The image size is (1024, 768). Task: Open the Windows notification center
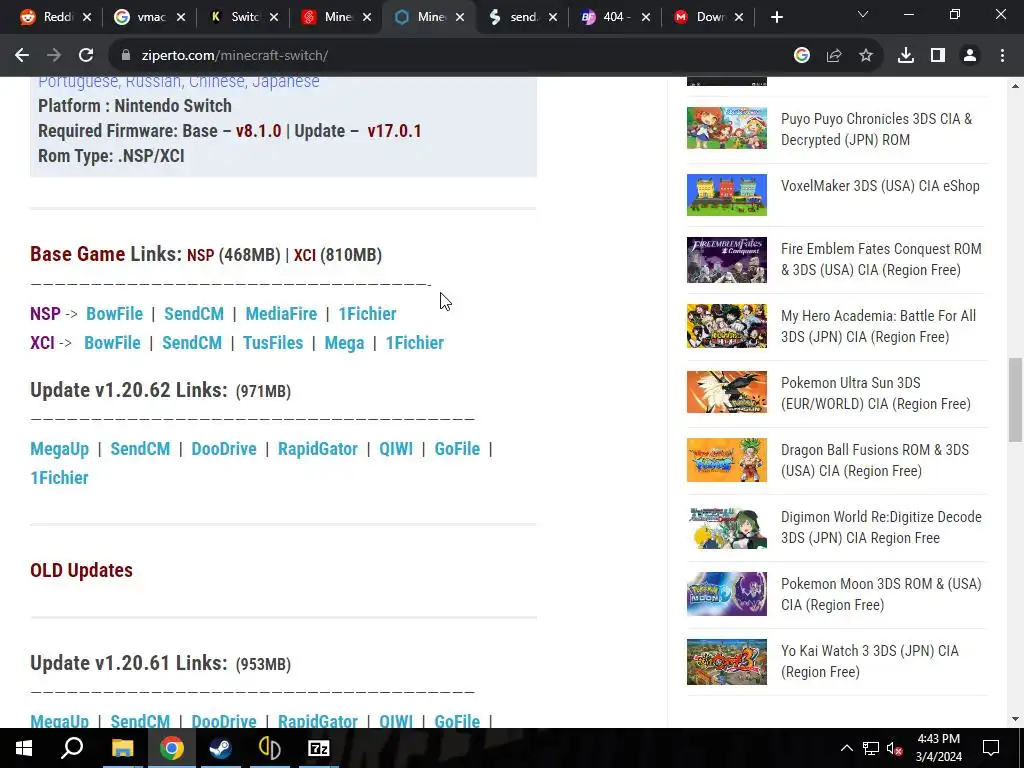991,748
